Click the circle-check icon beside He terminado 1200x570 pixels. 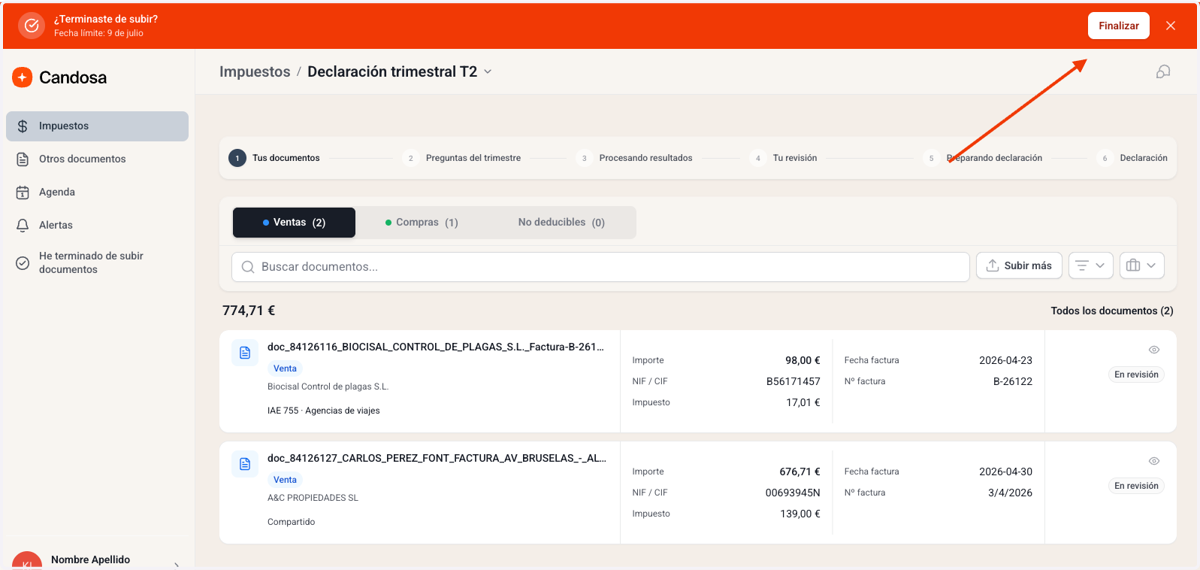(x=23, y=263)
